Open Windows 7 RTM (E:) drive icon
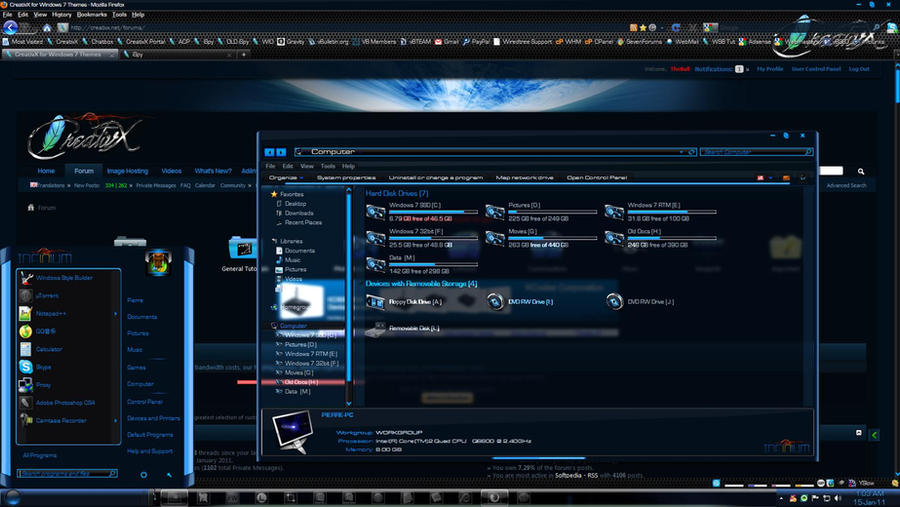Viewport: 900px width, 507px height. 614,212
